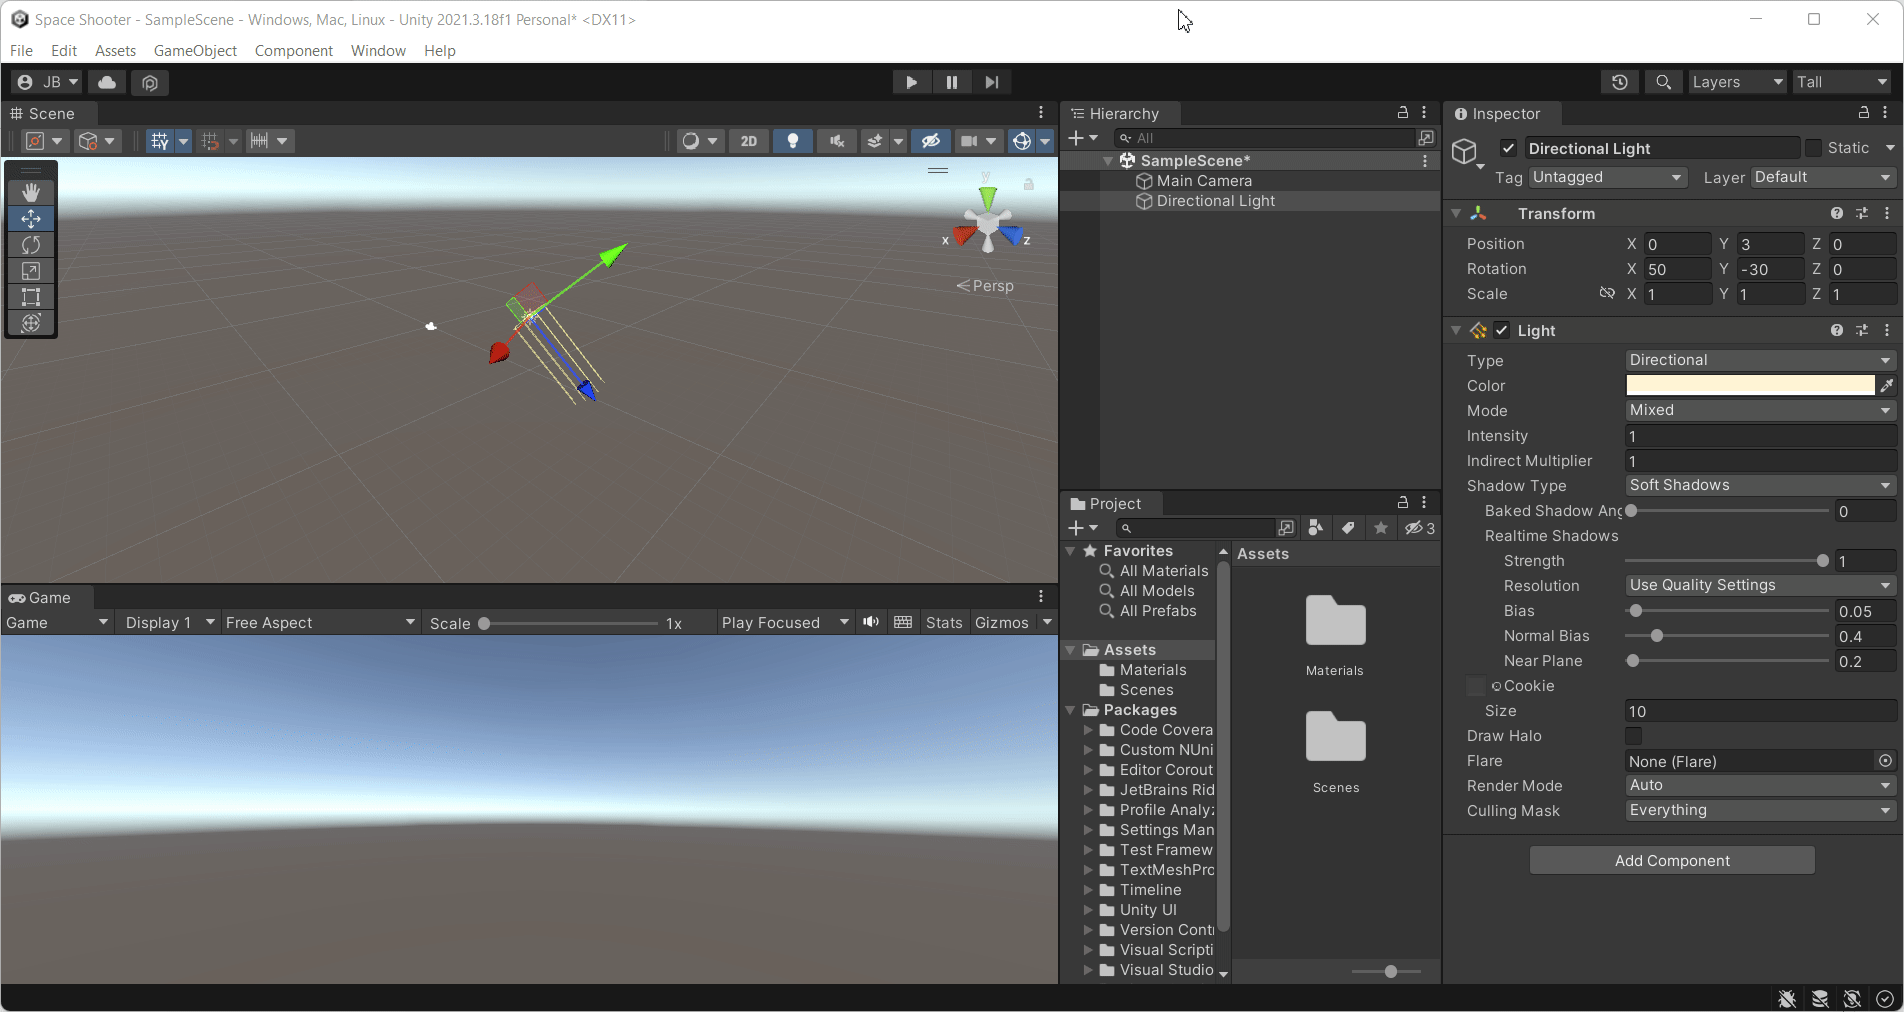Open Version Control toolbar icon
The width and height of the screenshot is (1904, 1012).
pos(150,82)
